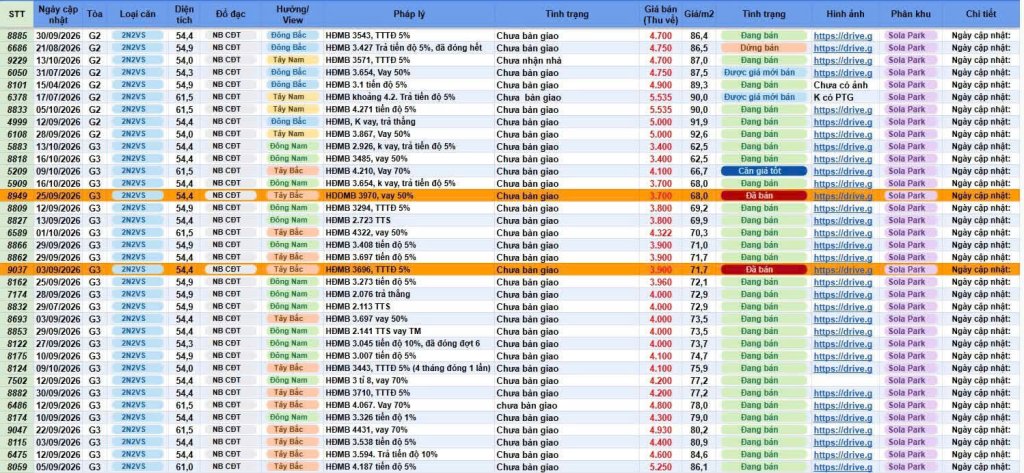Select date 13/10/2026 in row 9229
The image size is (1024, 473).
(58, 61)
